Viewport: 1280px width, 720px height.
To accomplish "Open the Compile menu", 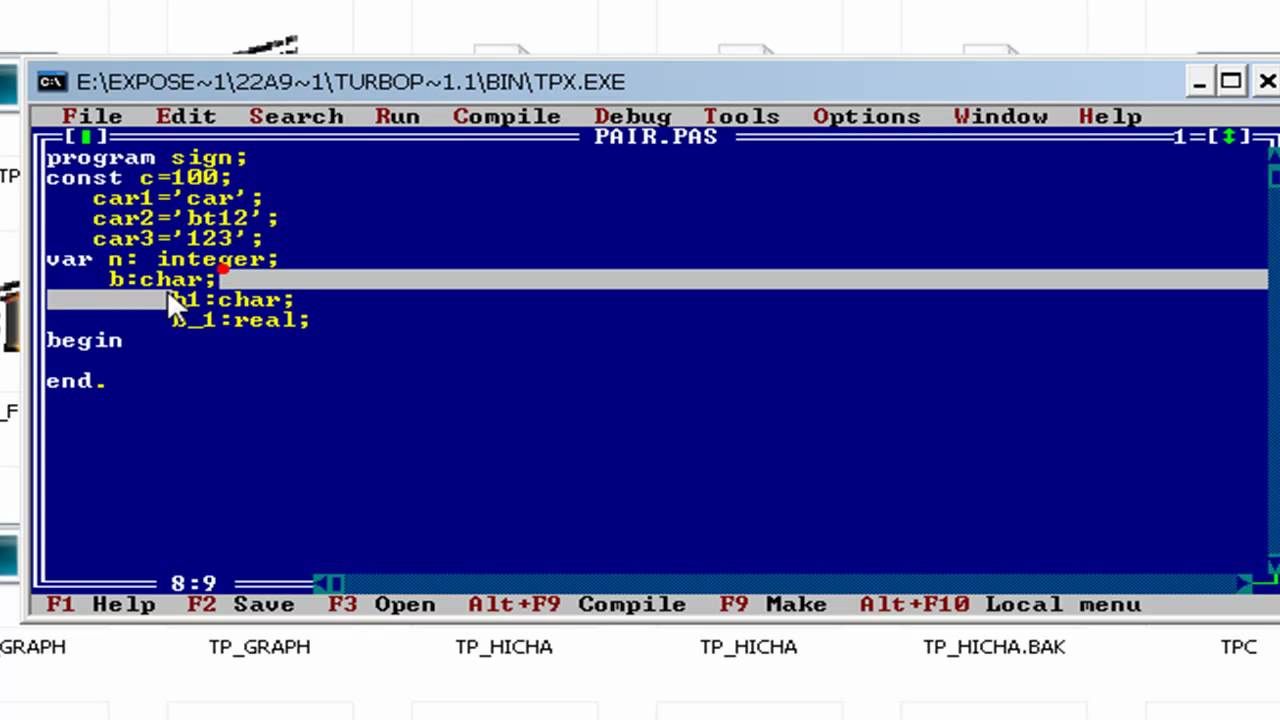I will [x=507, y=116].
